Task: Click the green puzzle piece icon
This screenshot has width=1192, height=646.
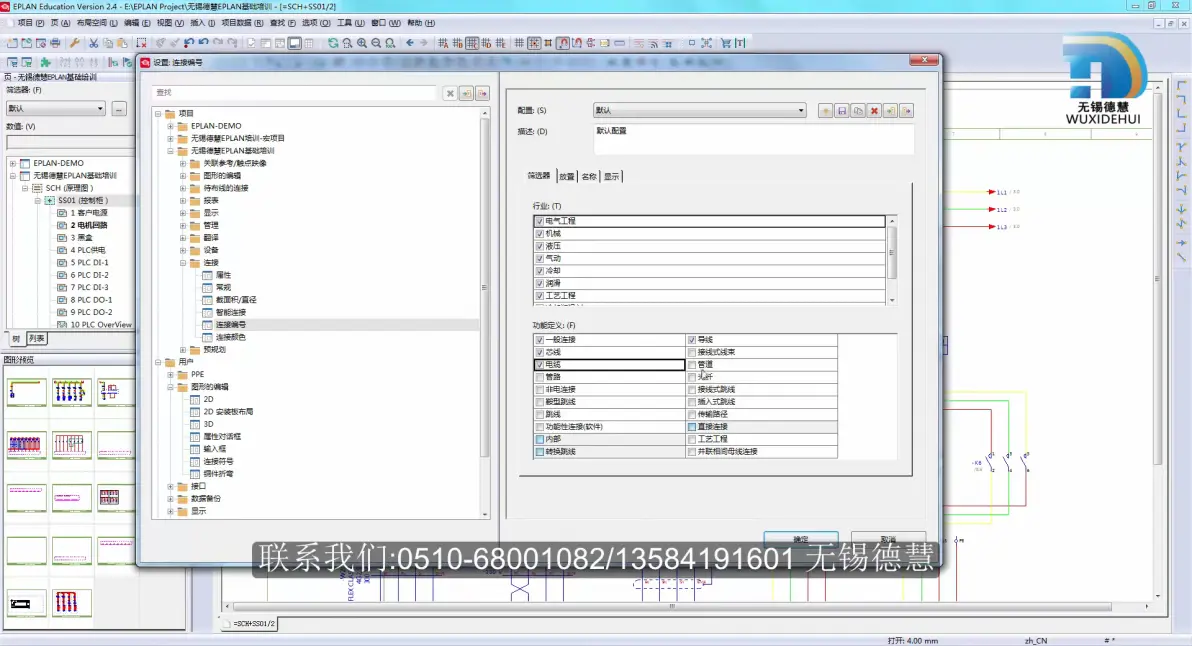Action: (45, 62)
